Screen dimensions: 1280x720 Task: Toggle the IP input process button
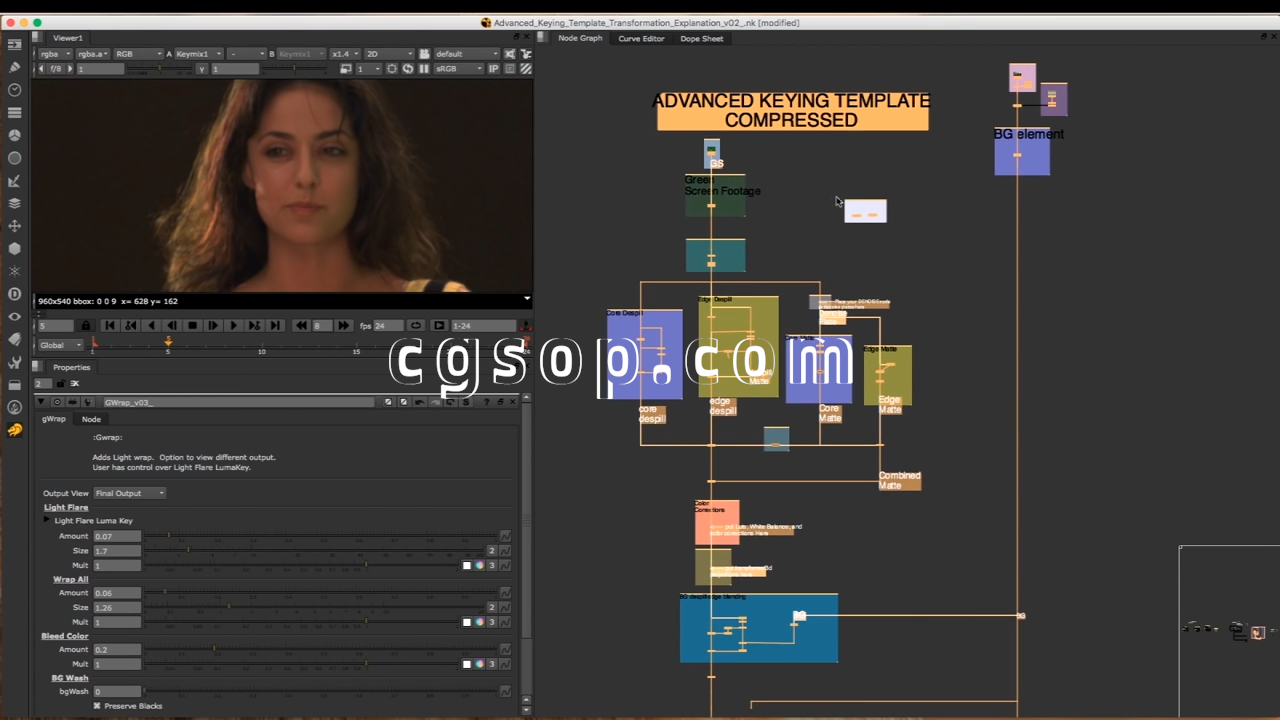pyautogui.click(x=493, y=69)
